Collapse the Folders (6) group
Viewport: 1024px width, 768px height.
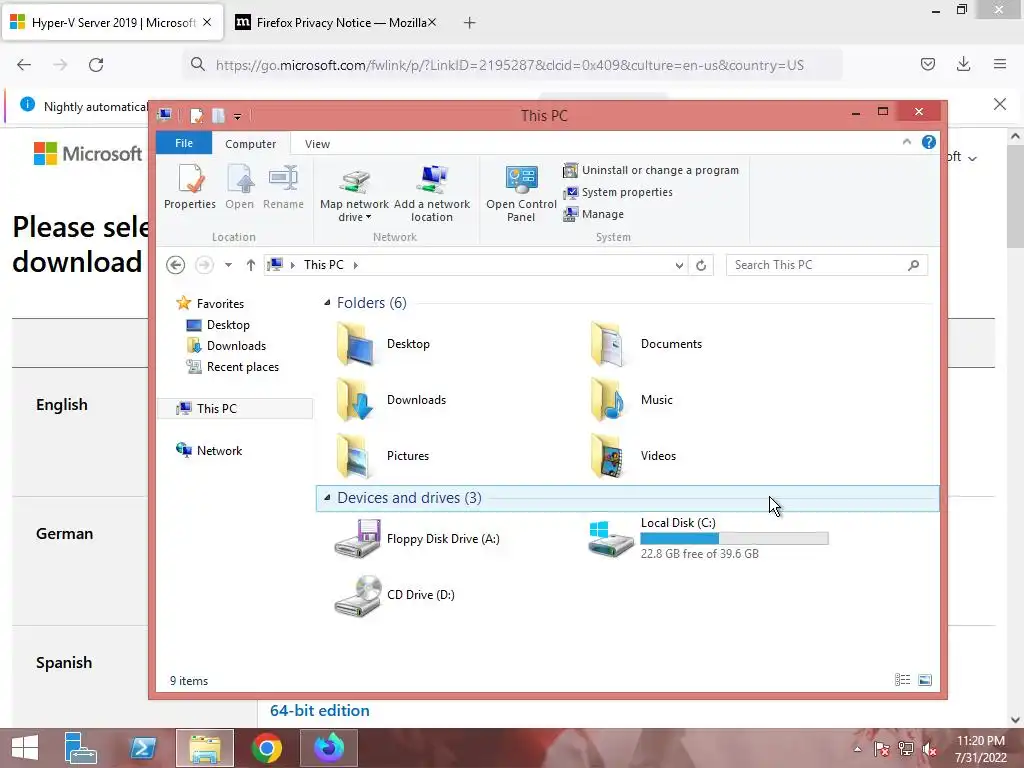(327, 302)
